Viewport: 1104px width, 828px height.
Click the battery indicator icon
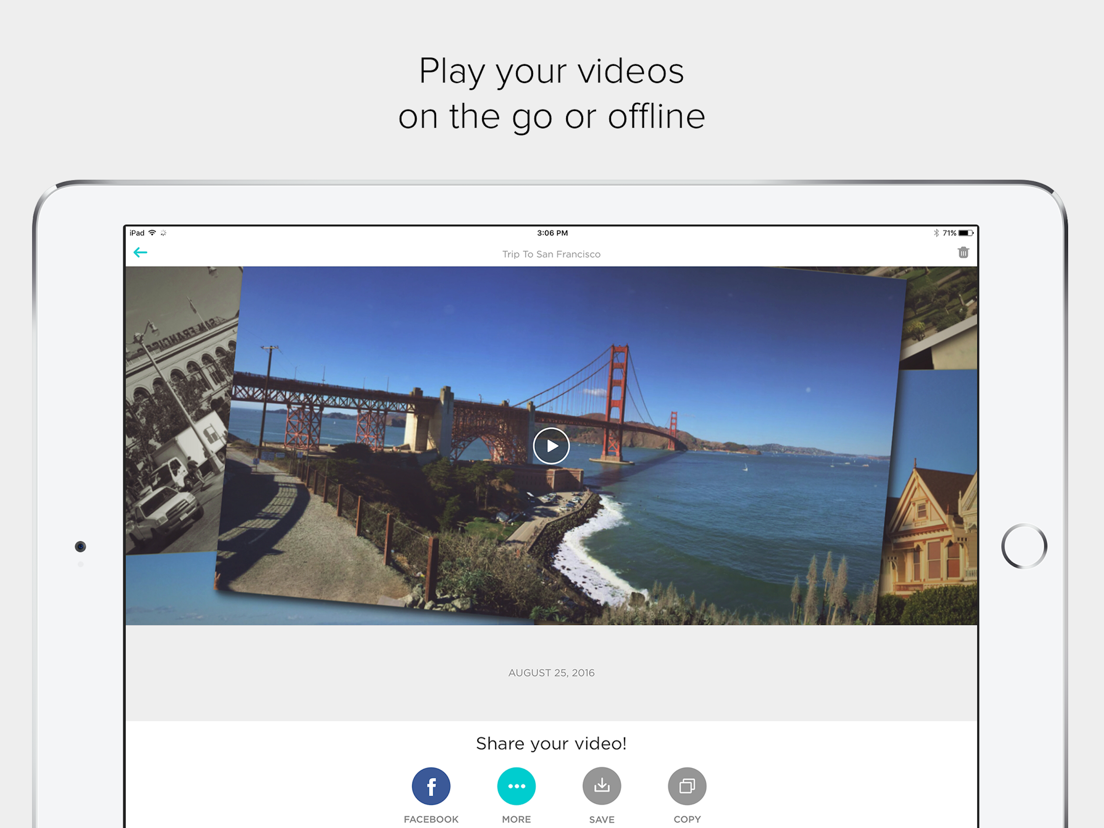966,232
